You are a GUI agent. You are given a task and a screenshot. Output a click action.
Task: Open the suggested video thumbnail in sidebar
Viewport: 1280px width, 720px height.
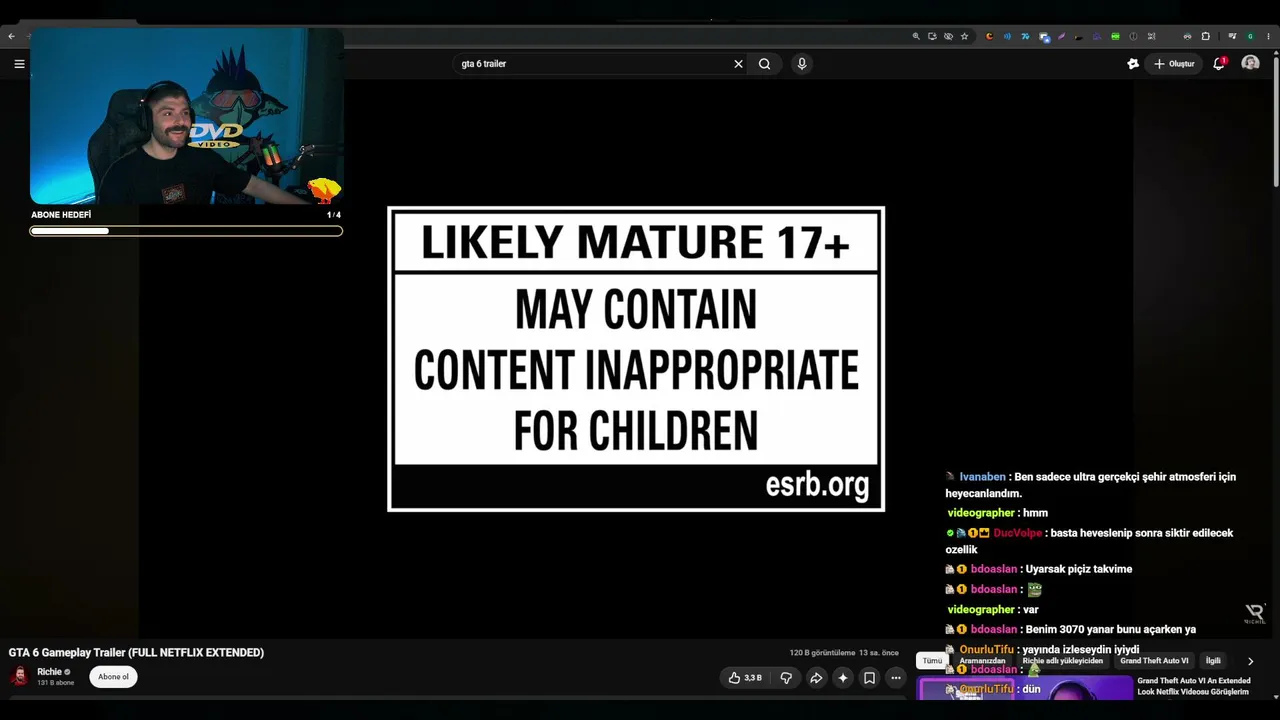[x=1025, y=688]
